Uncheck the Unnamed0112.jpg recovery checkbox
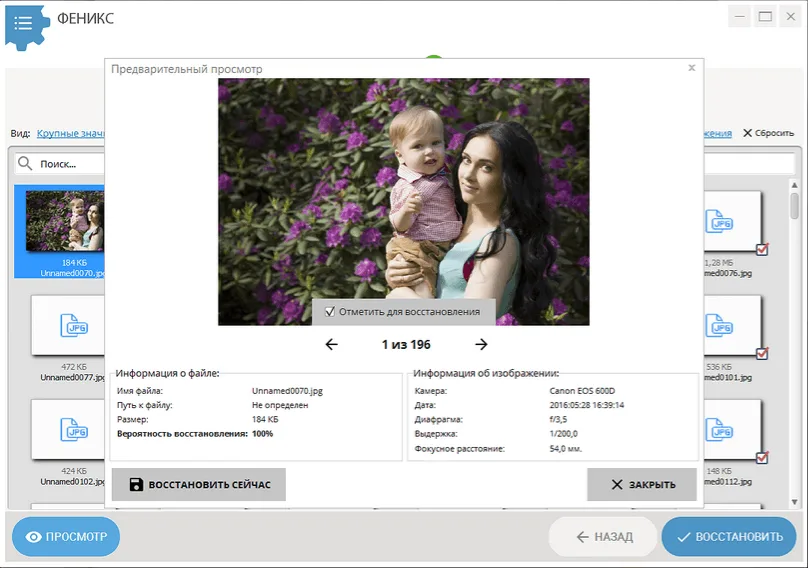 (x=762, y=458)
